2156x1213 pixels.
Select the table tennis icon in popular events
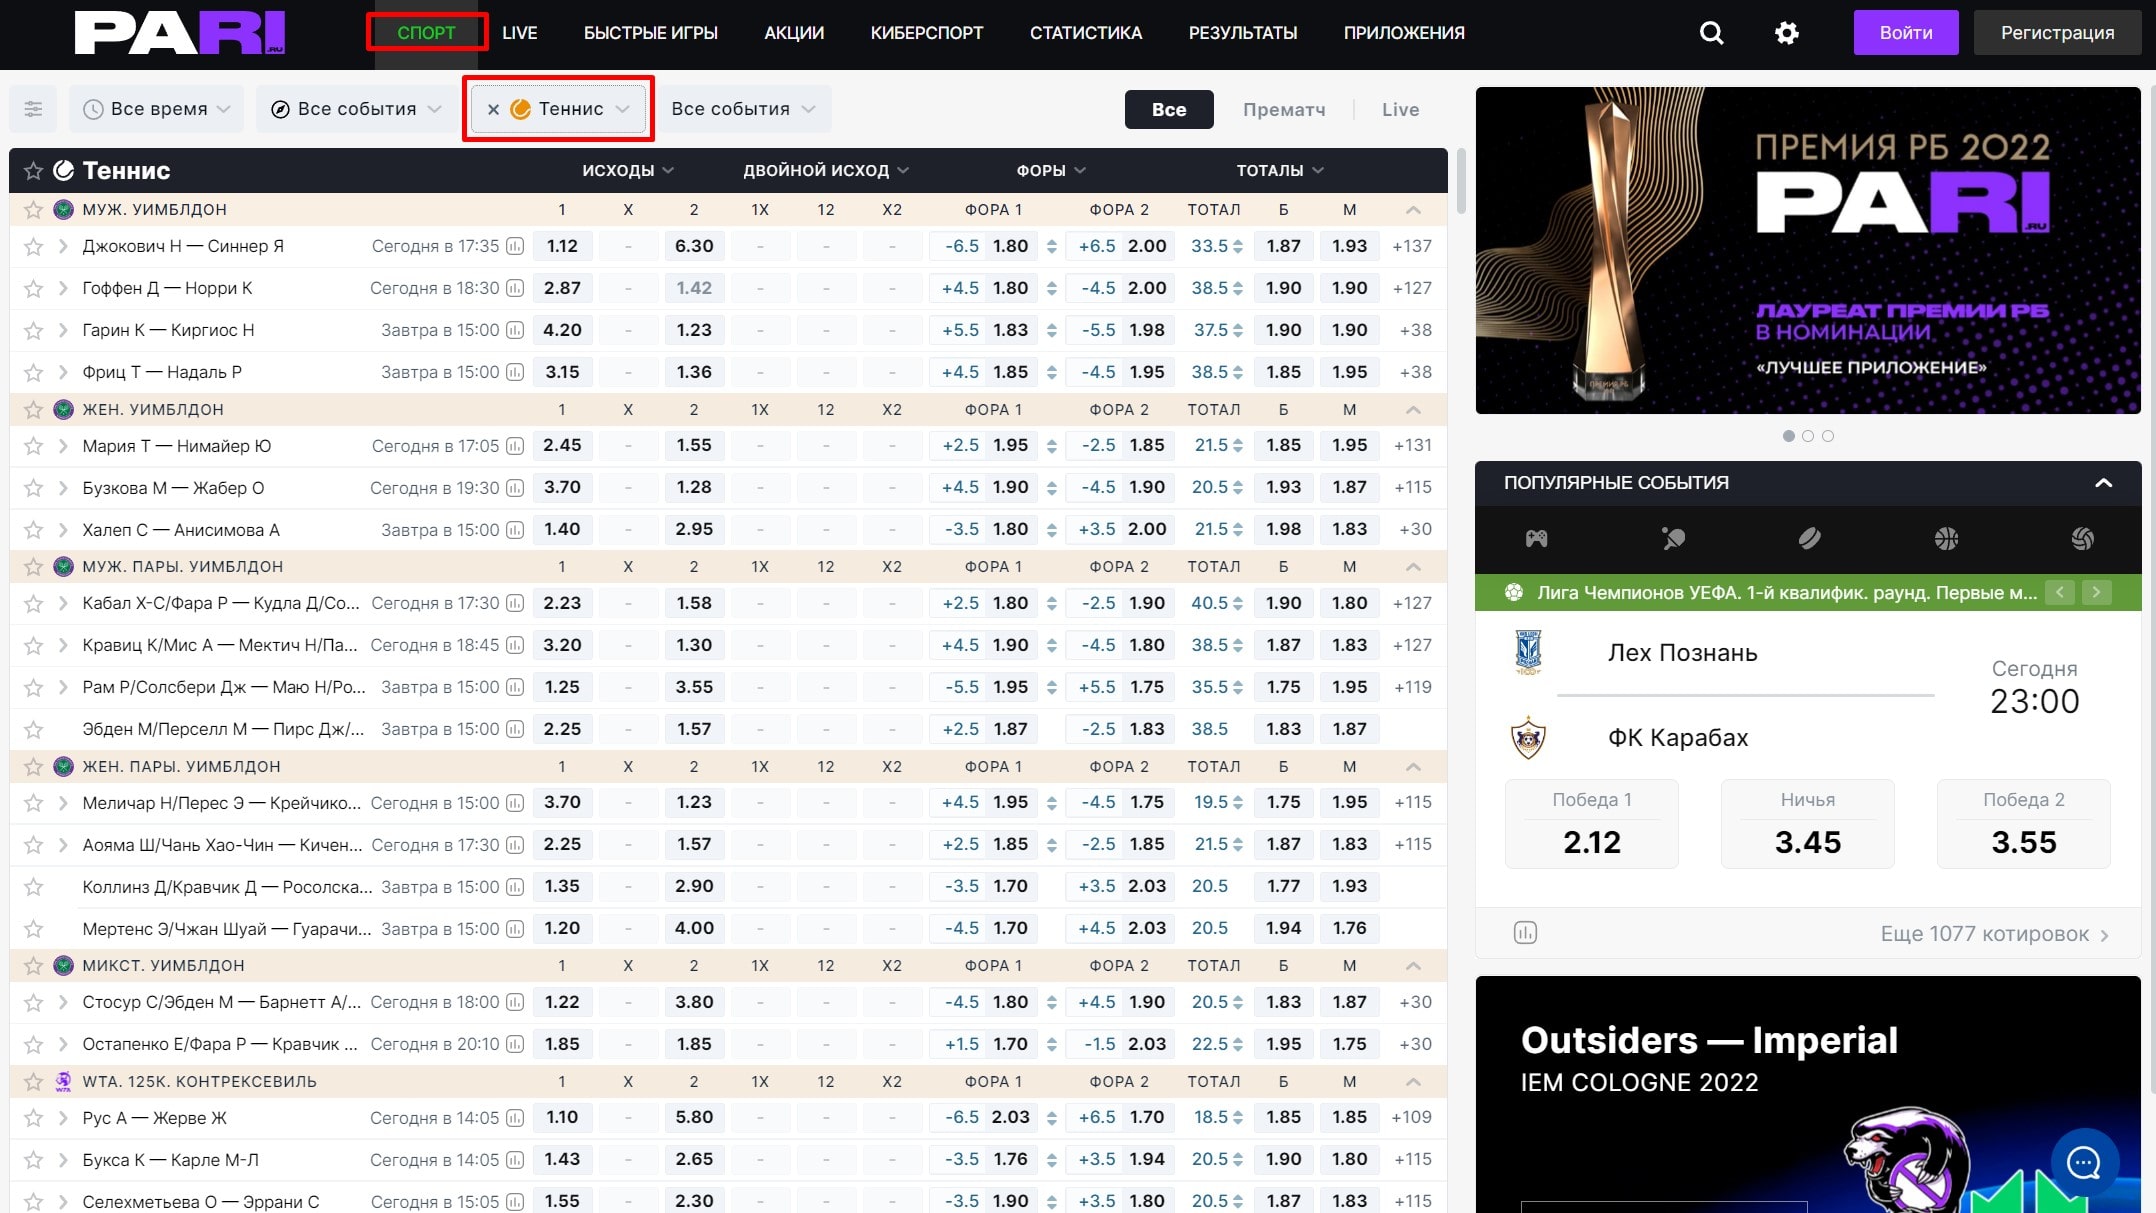click(1673, 539)
